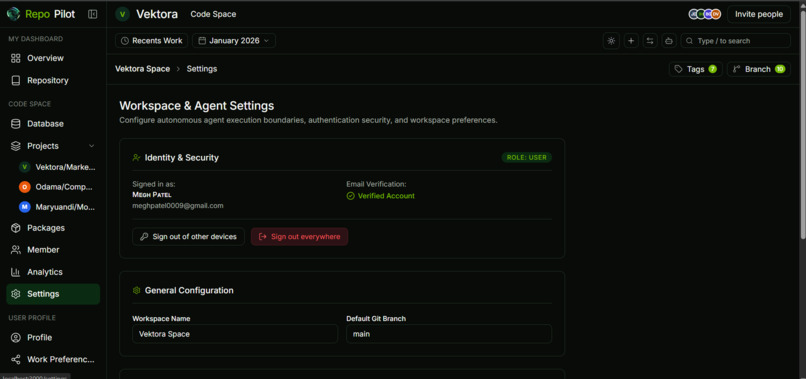Open the January 2026 month dropdown
This screenshot has width=806, height=379.
click(234, 41)
